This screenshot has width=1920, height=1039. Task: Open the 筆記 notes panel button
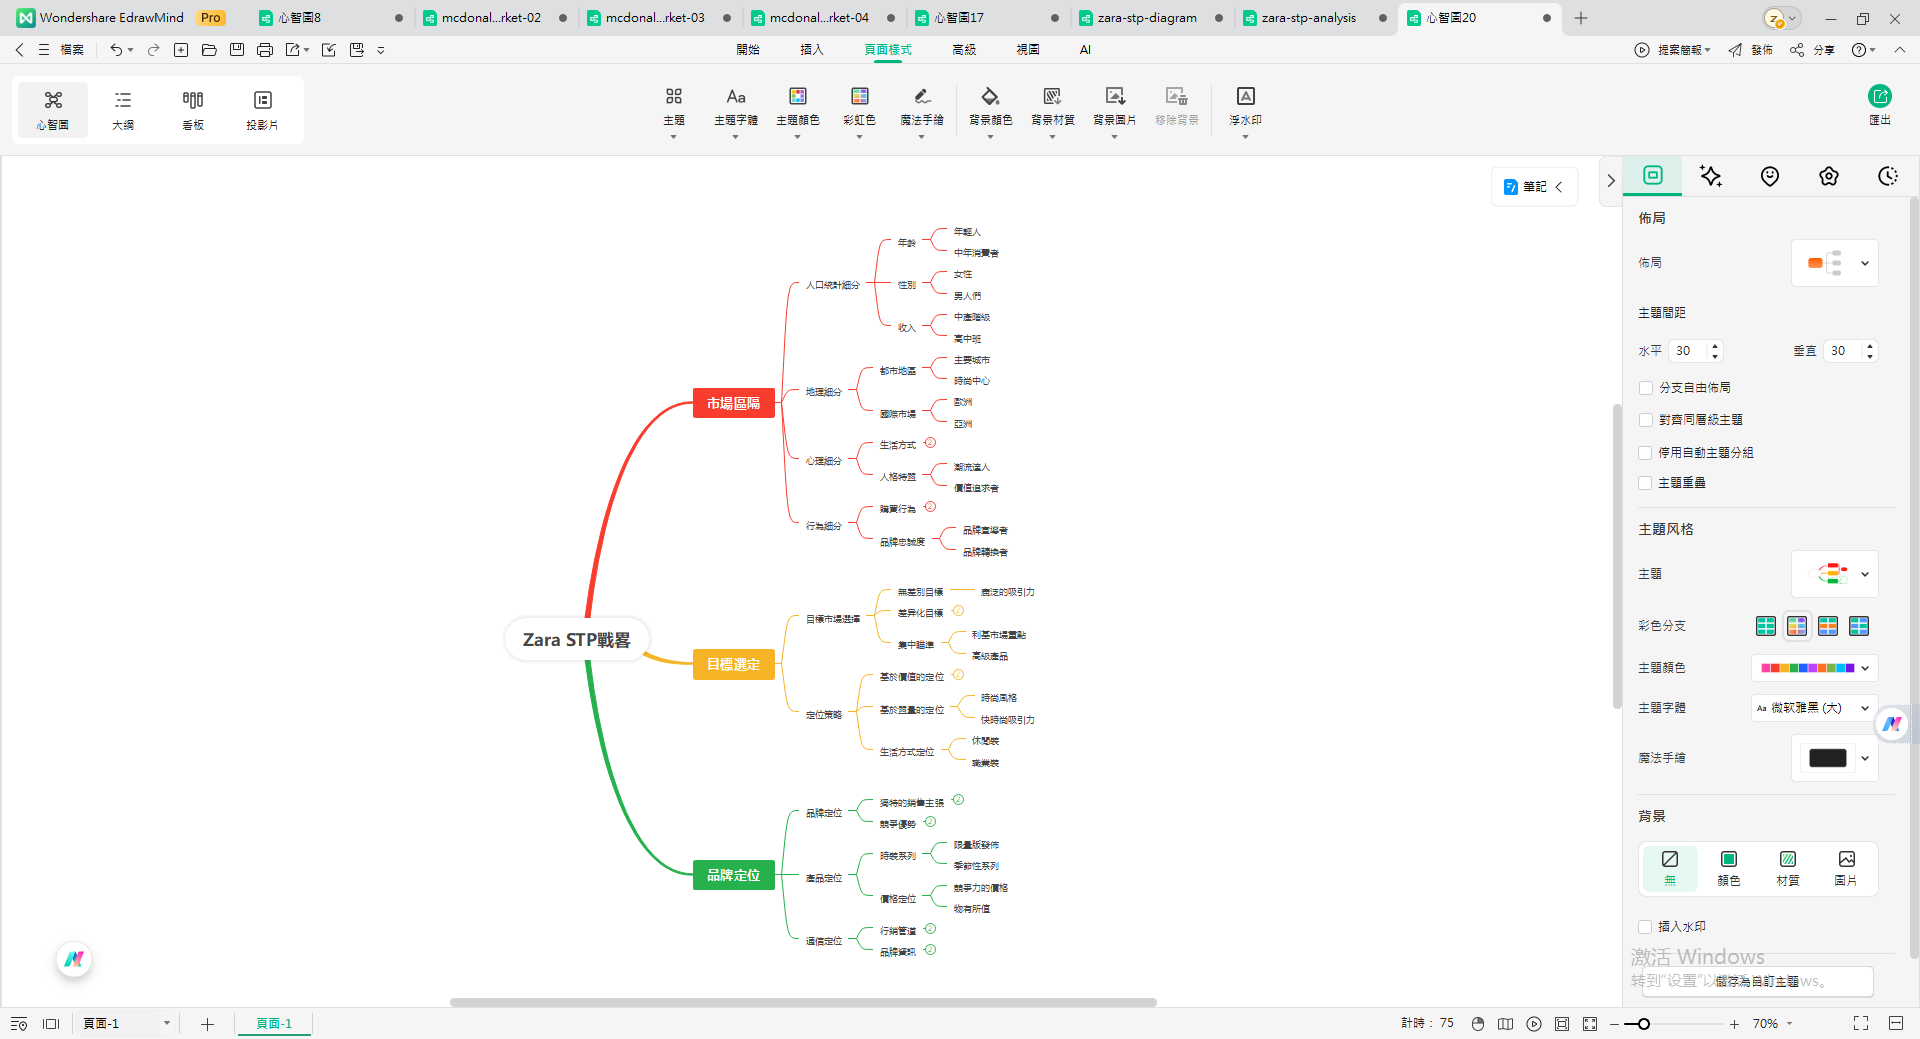click(1533, 187)
